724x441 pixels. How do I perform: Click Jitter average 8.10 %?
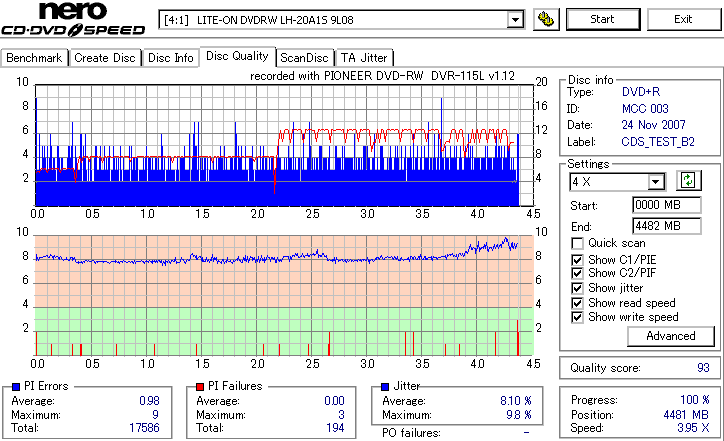coord(516,401)
